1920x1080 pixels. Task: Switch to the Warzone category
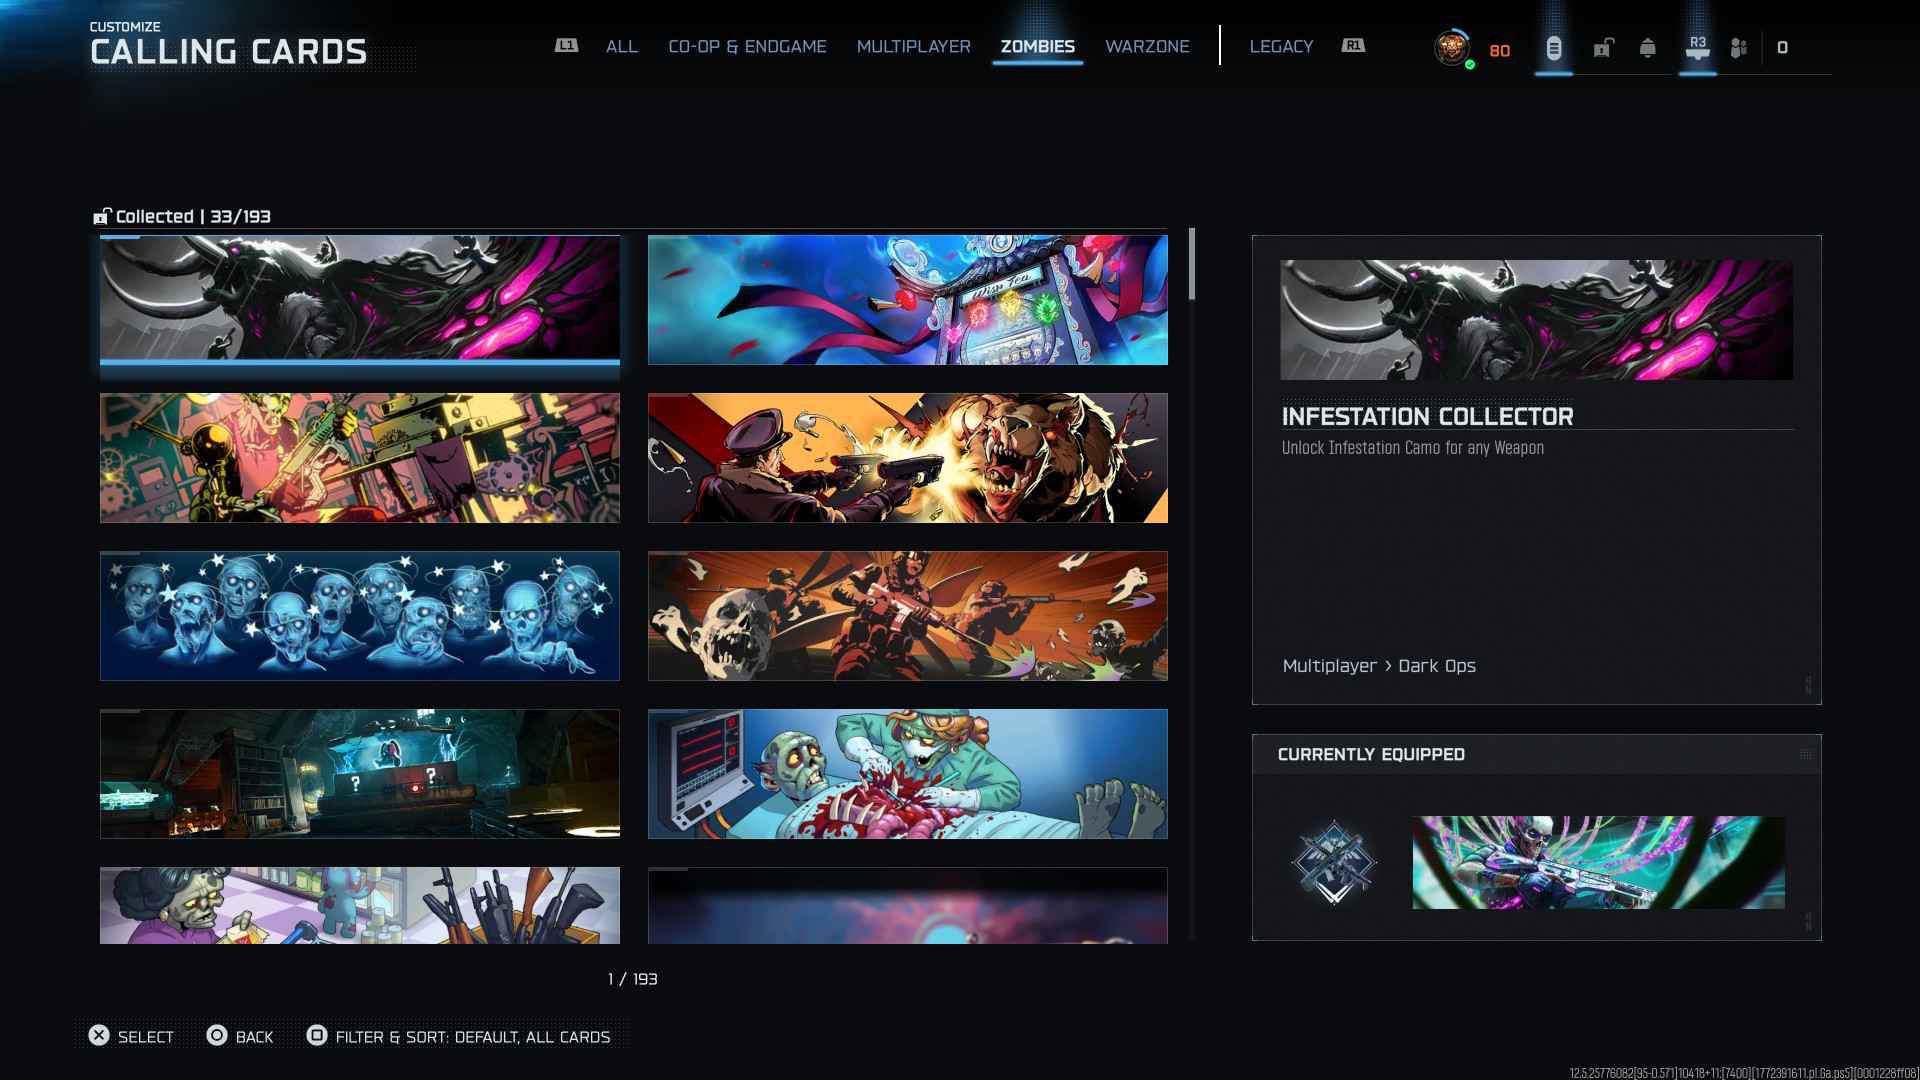(1147, 46)
